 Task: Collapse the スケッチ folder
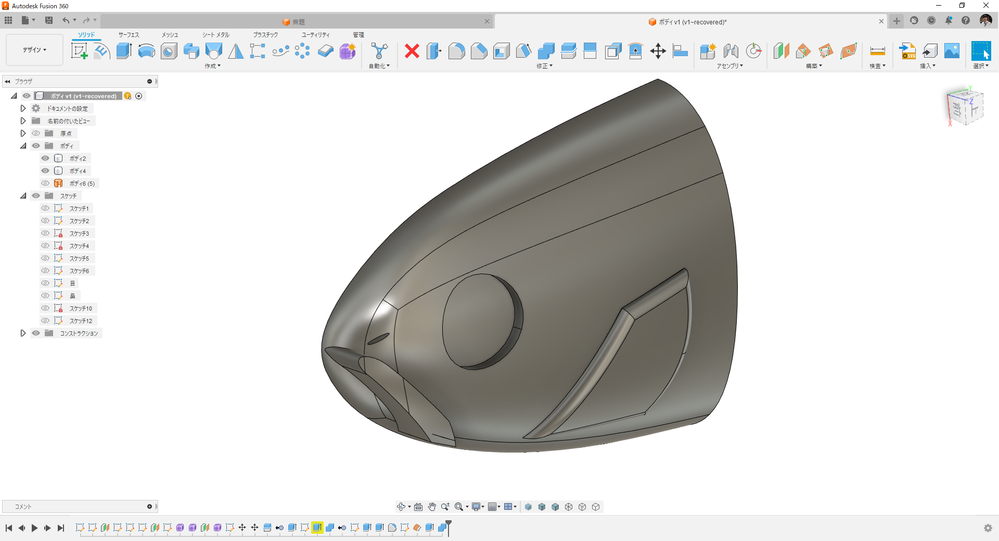click(x=23, y=196)
